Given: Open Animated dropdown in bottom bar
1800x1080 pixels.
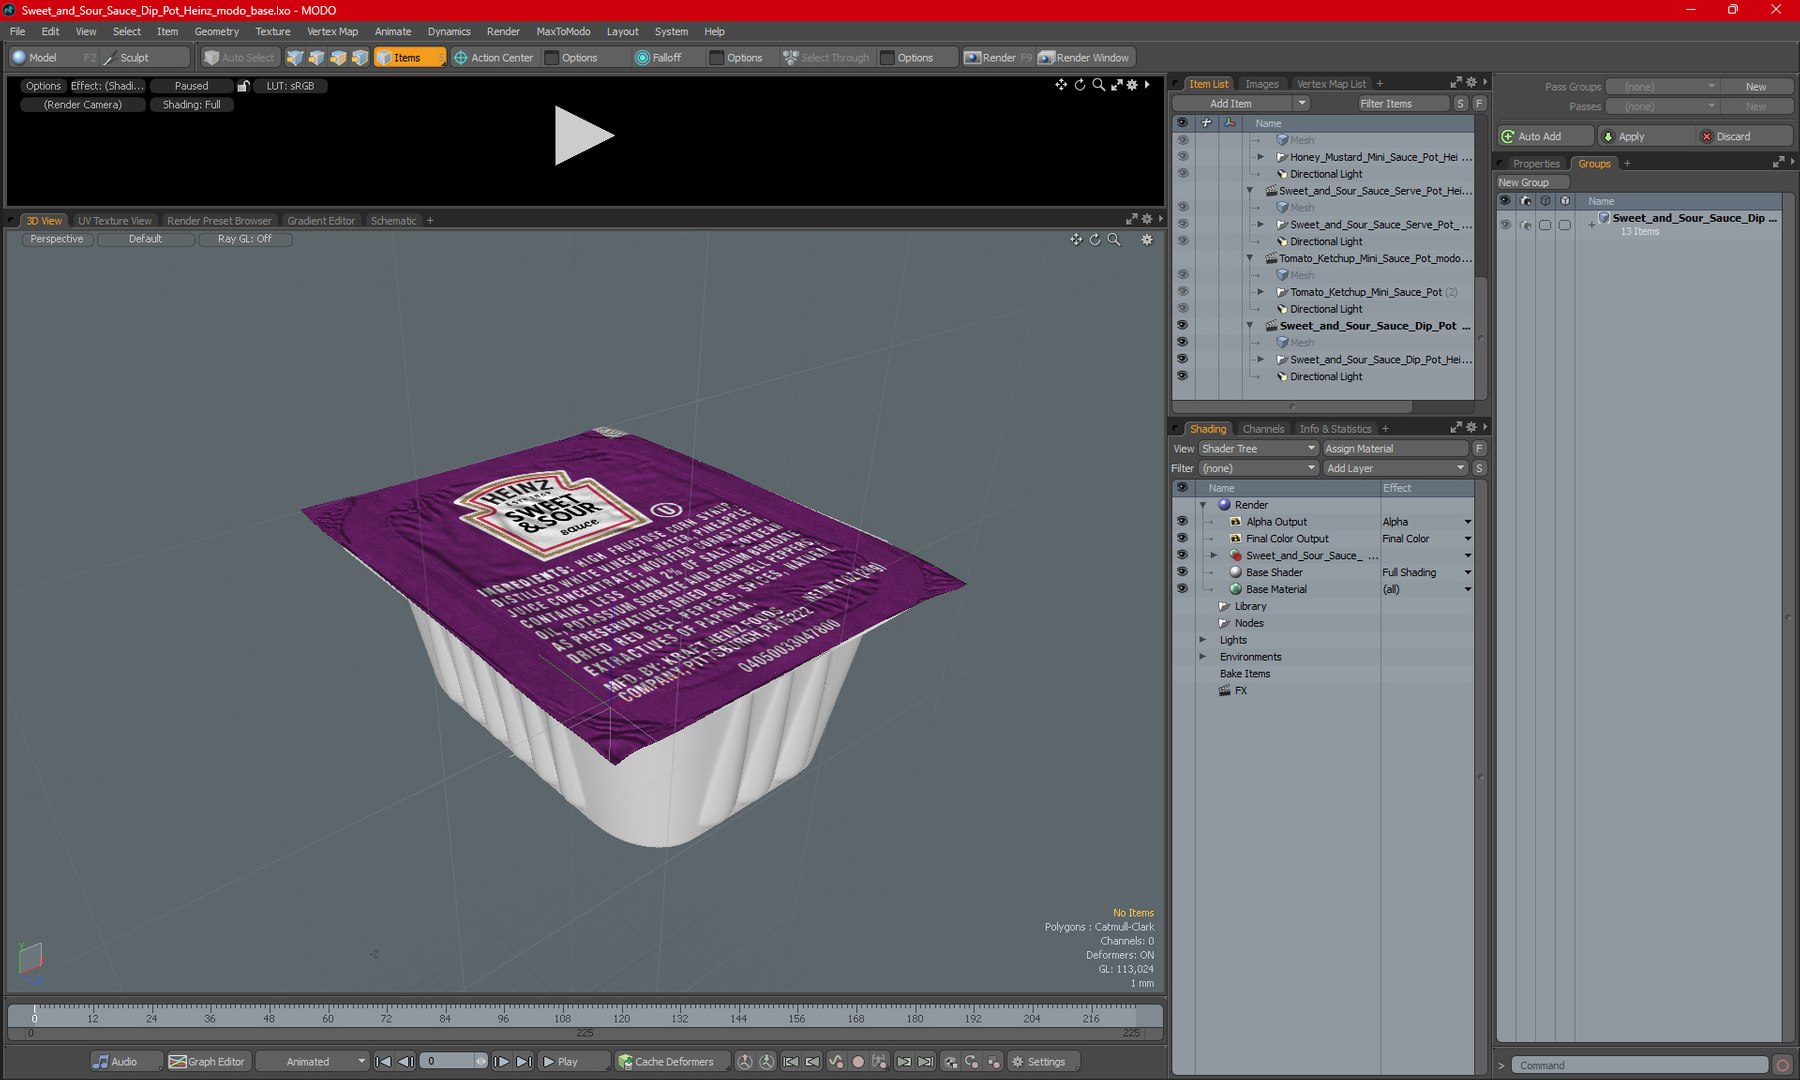Looking at the screenshot, I should [x=312, y=1061].
